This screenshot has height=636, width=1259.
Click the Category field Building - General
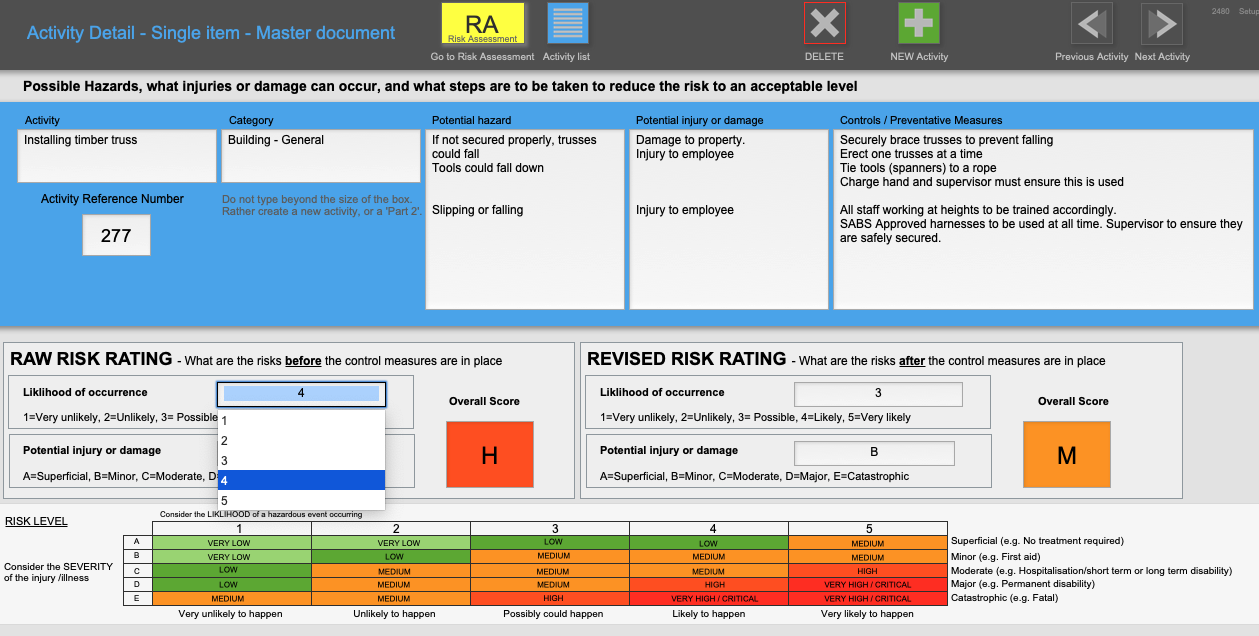321,156
